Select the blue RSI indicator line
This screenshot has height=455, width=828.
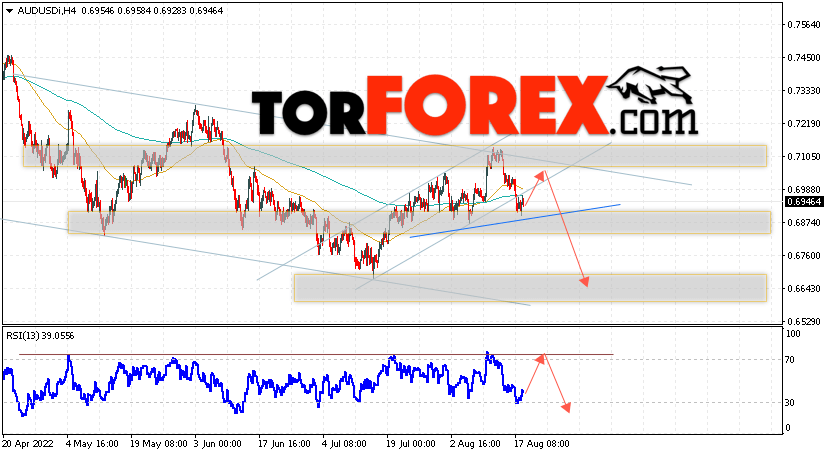[x=263, y=383]
